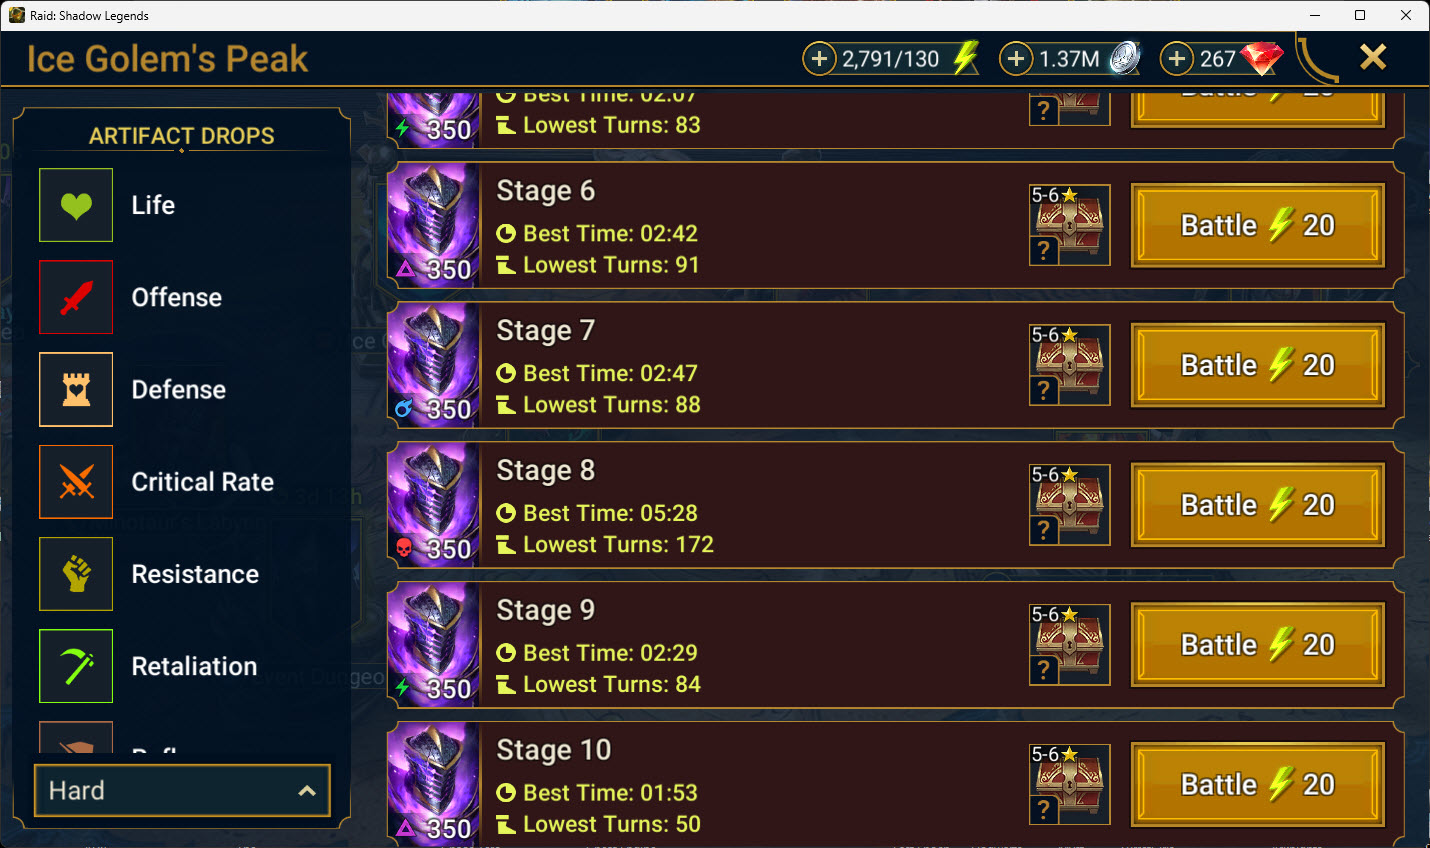Select the Offense artifact sword icon
Screen dimensions: 1430x848
tap(76, 297)
